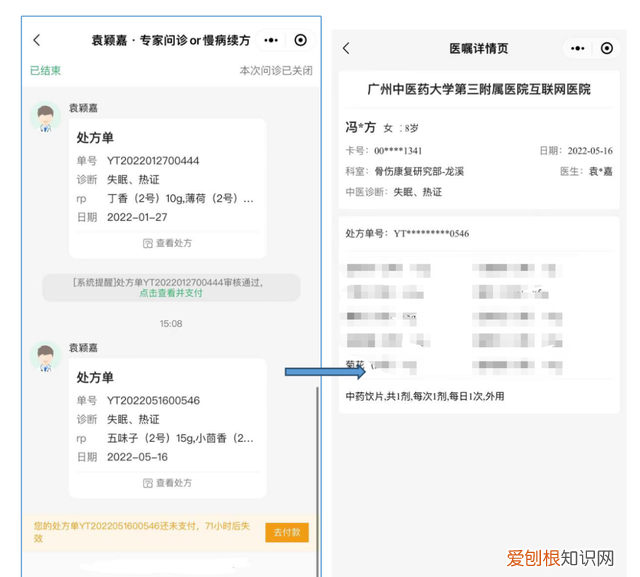
Task: Select doctor name 袁*嘉 on details page
Action: (601, 171)
